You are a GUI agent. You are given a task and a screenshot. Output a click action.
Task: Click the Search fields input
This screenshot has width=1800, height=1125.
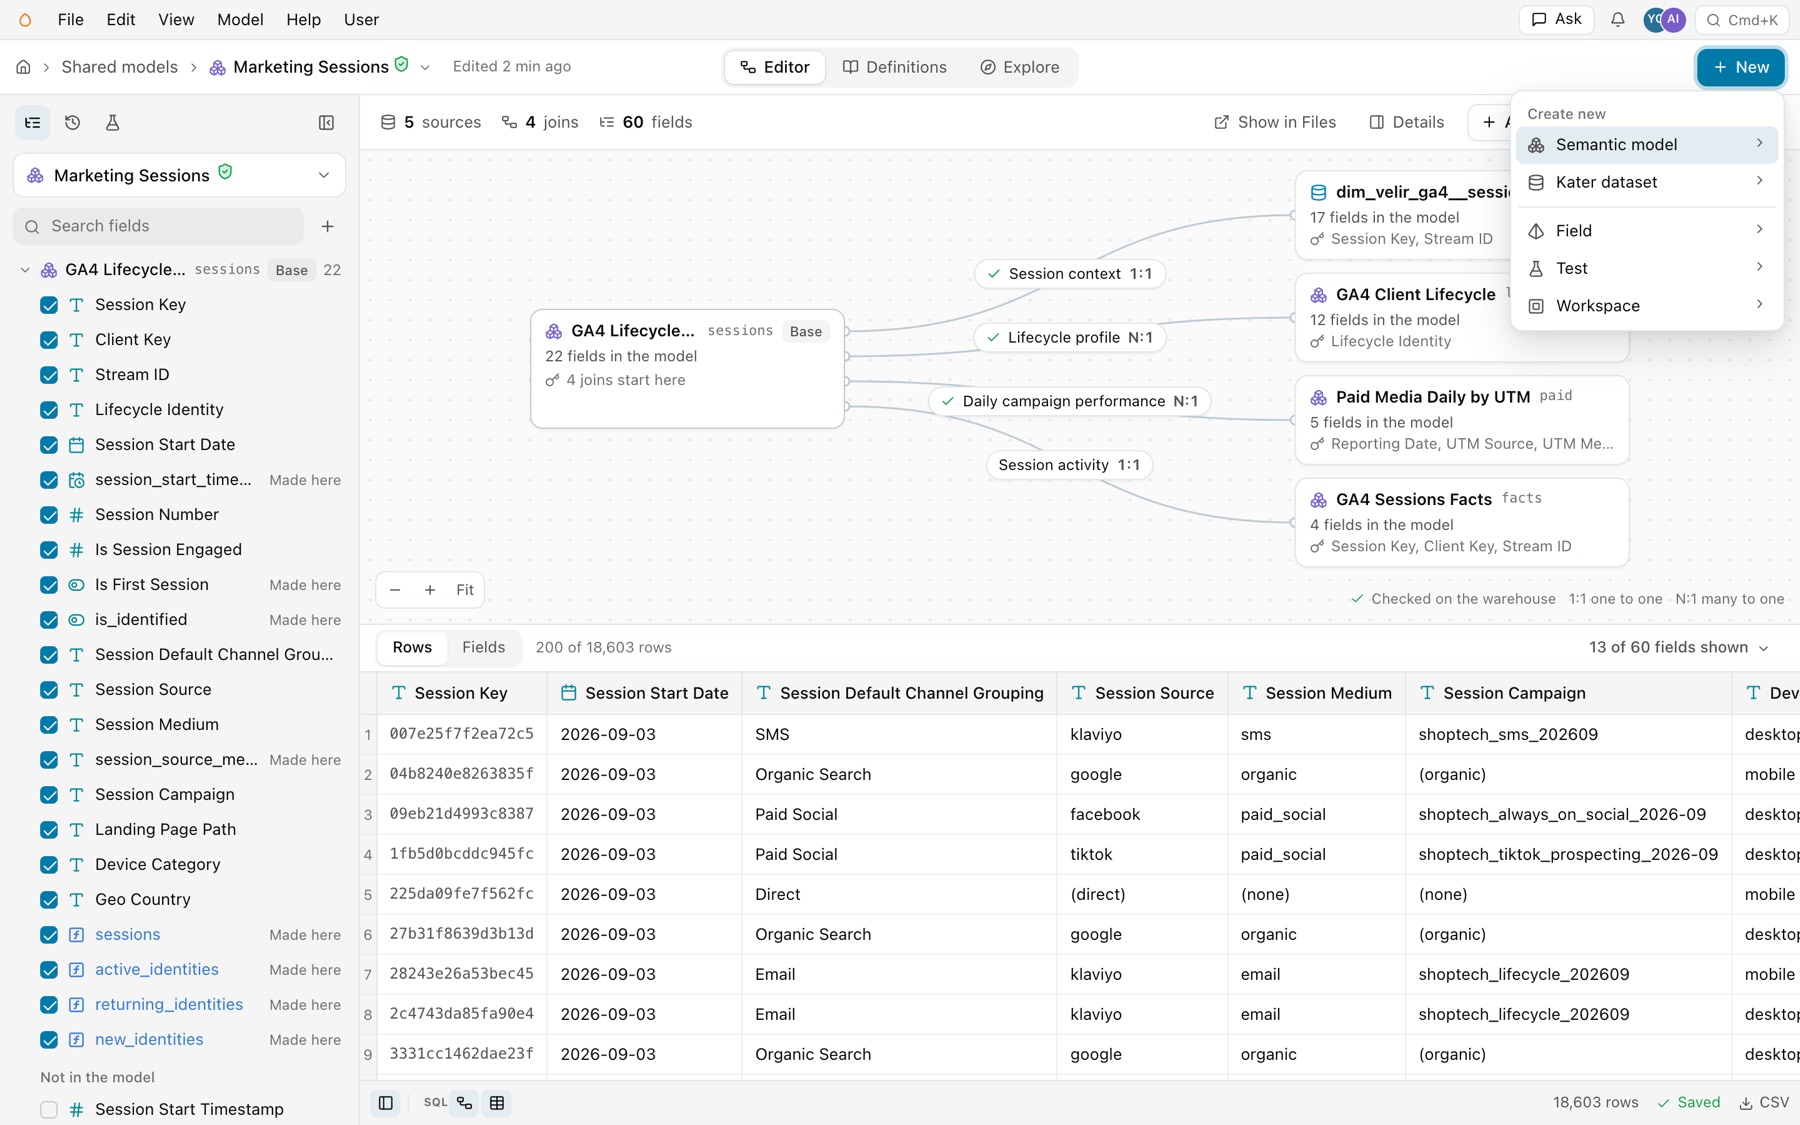158,226
